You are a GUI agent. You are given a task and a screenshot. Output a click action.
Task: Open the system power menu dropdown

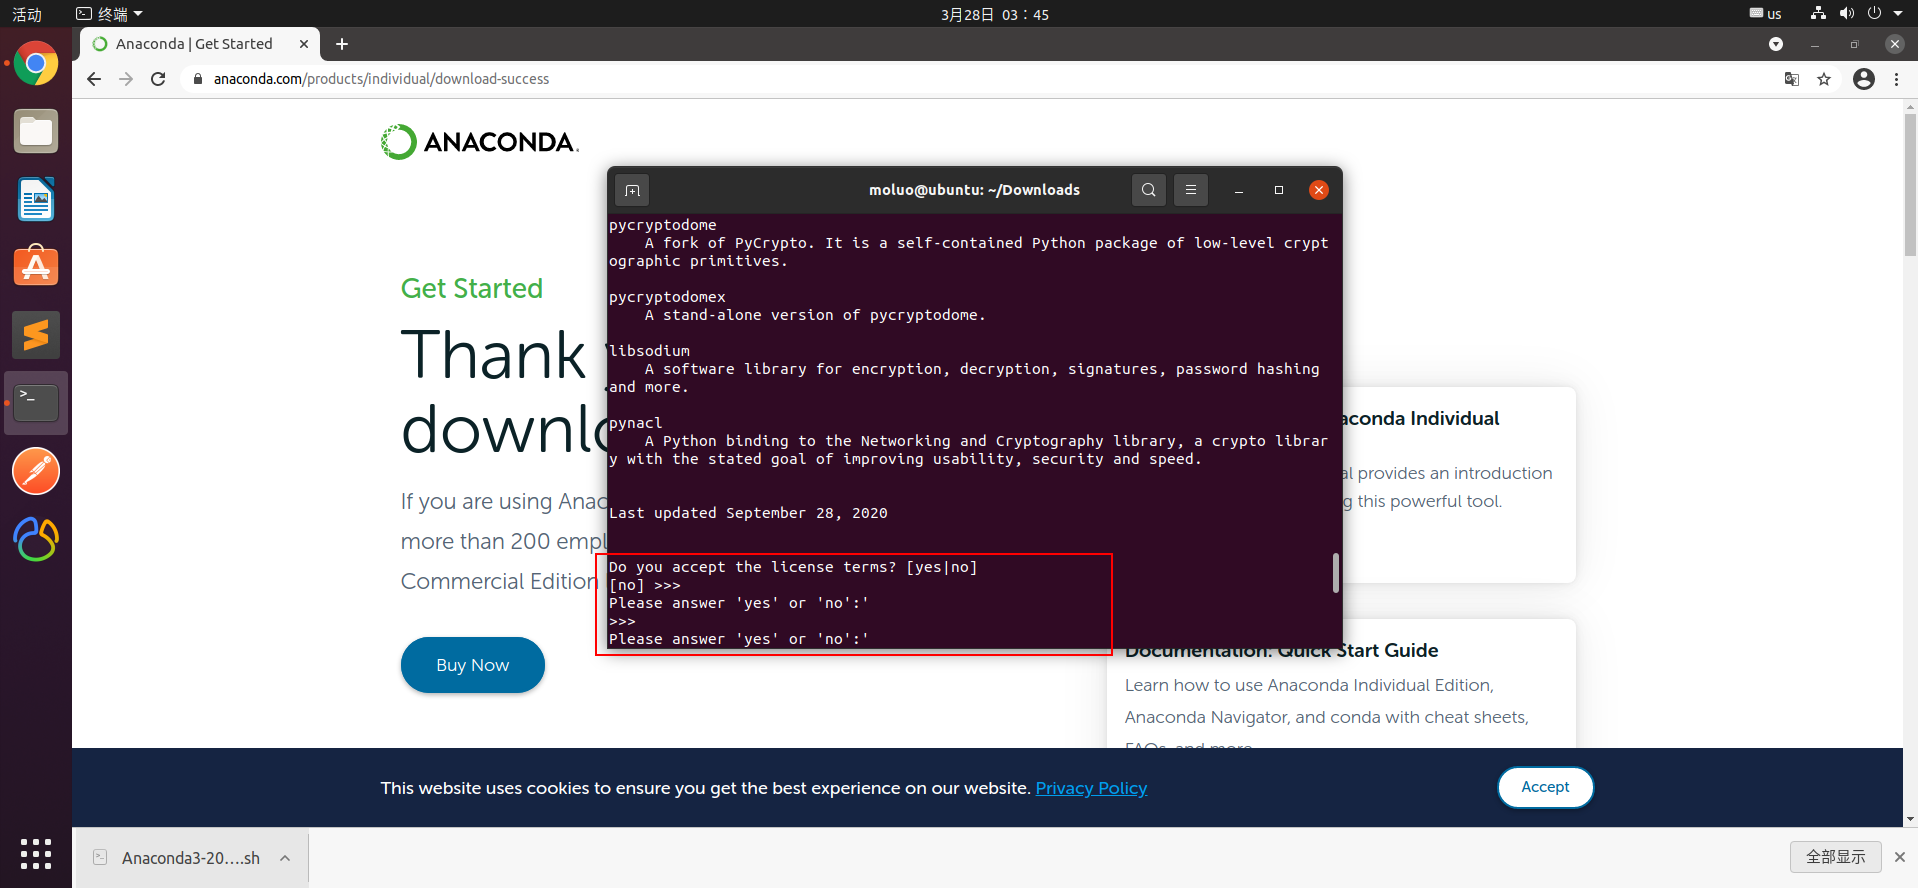click(x=1898, y=14)
